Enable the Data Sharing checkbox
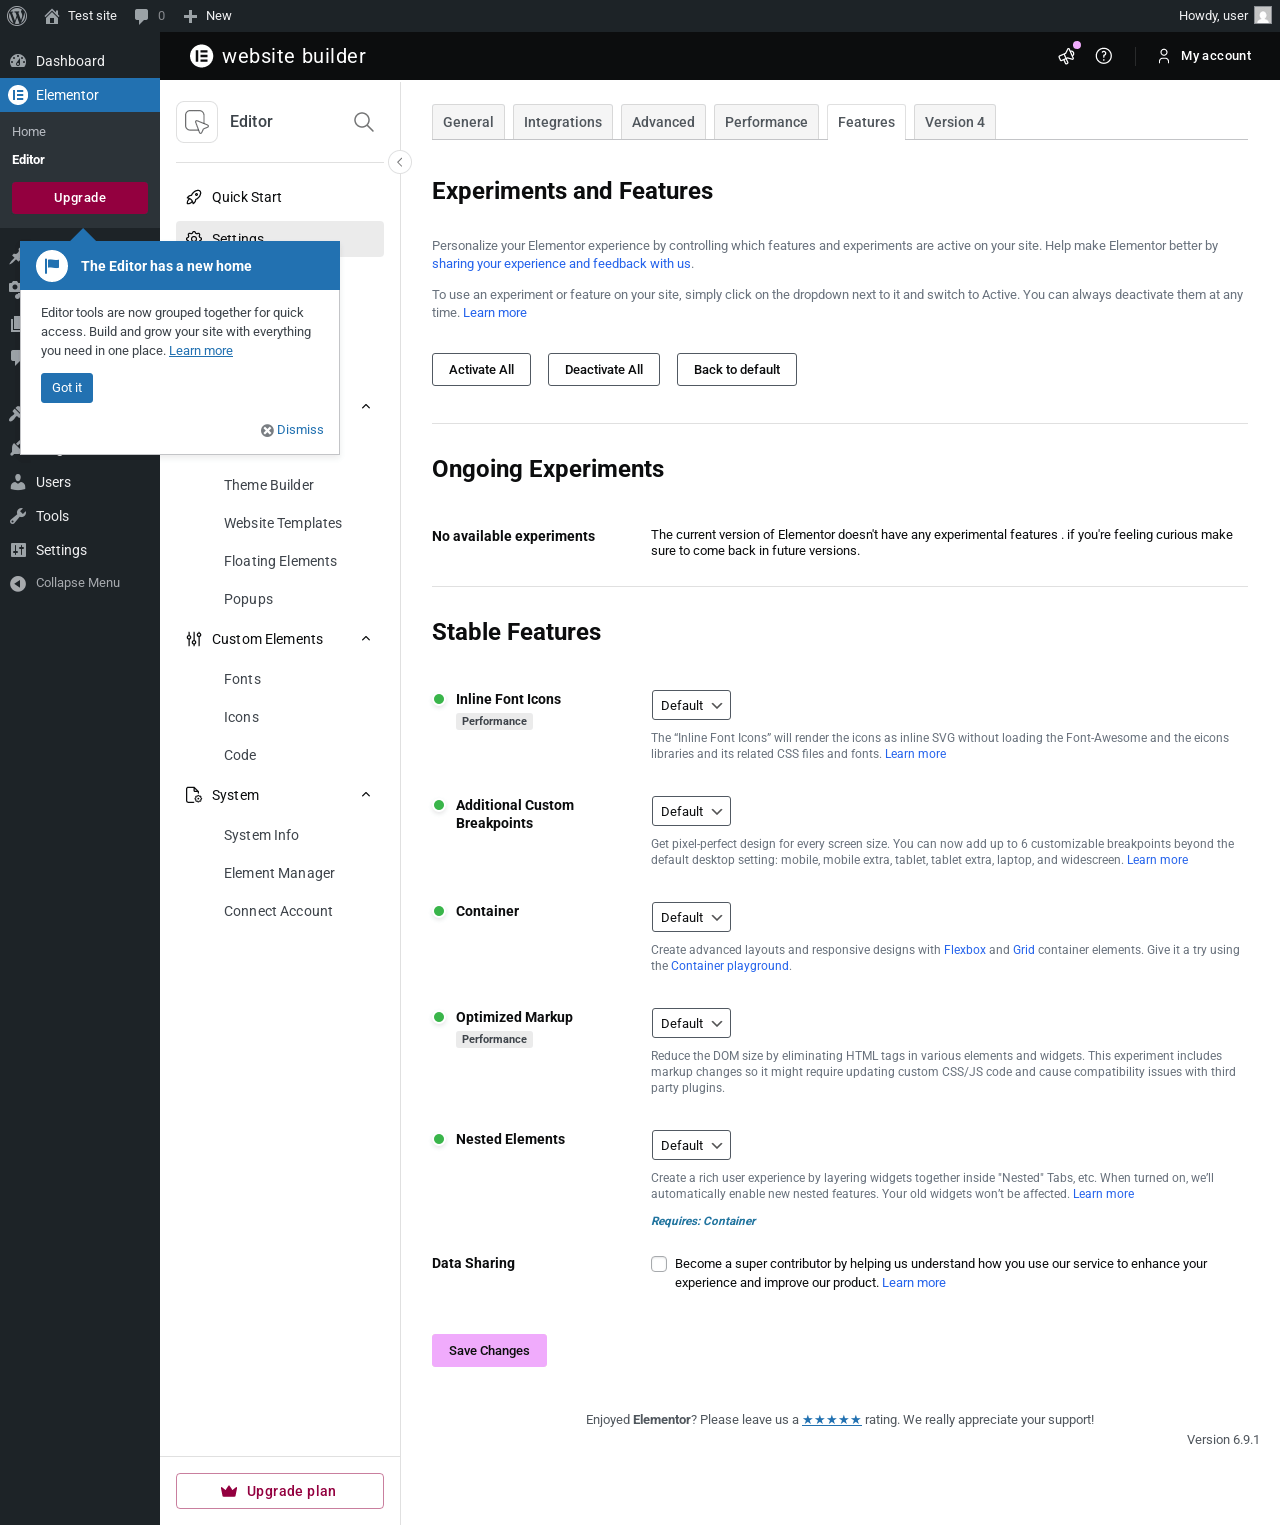The width and height of the screenshot is (1280, 1525). (x=659, y=1264)
